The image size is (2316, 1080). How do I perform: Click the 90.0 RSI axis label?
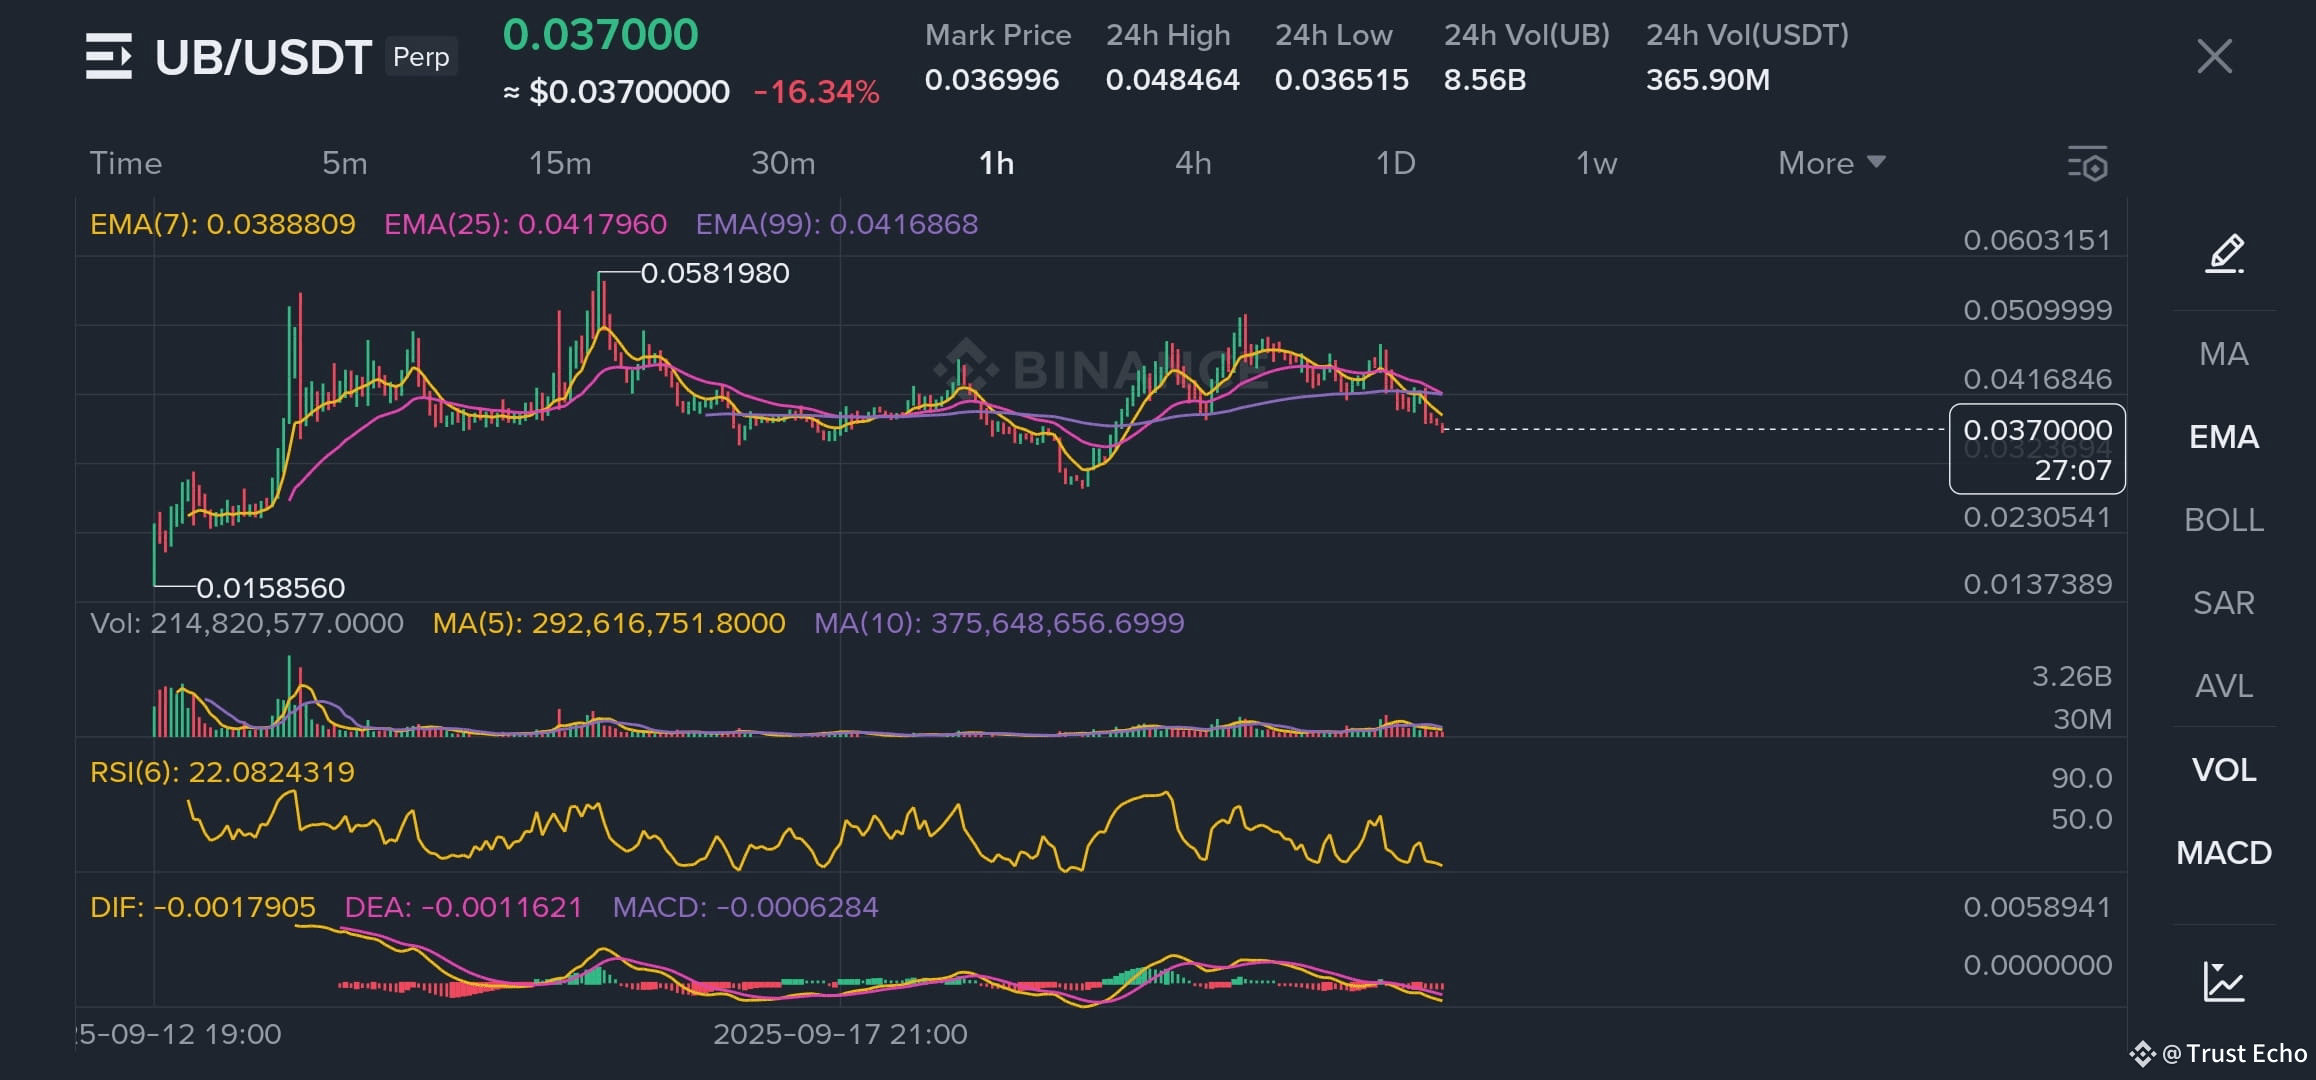pos(2081,778)
